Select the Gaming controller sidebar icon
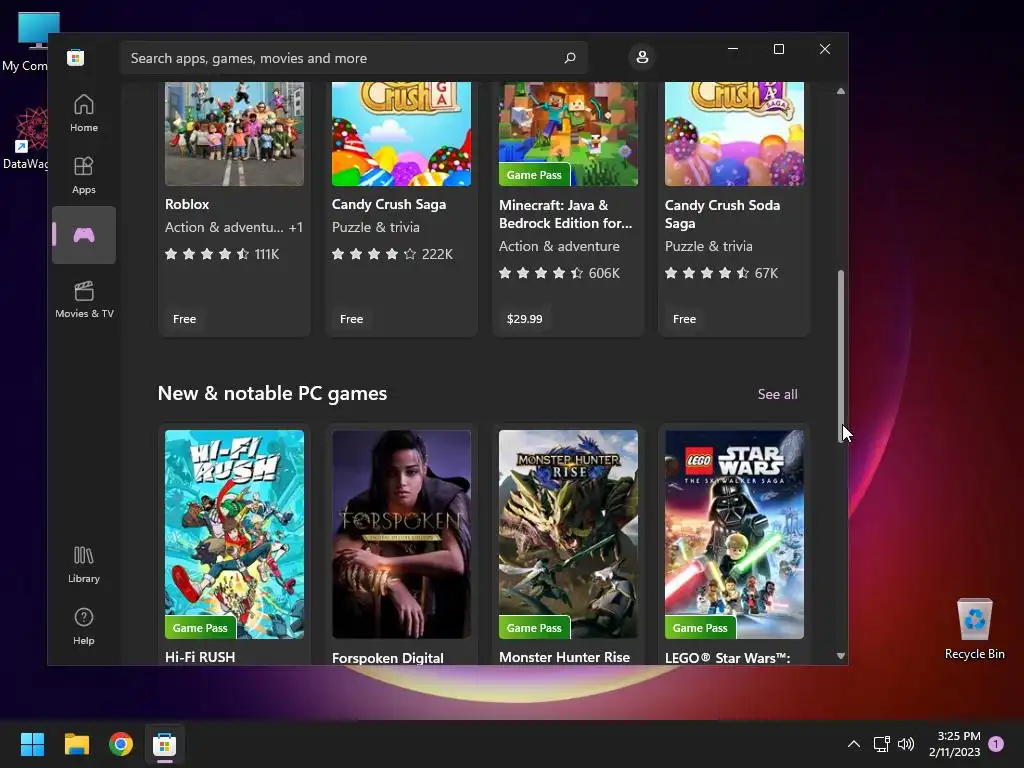Image resolution: width=1024 pixels, height=768 pixels. point(84,235)
